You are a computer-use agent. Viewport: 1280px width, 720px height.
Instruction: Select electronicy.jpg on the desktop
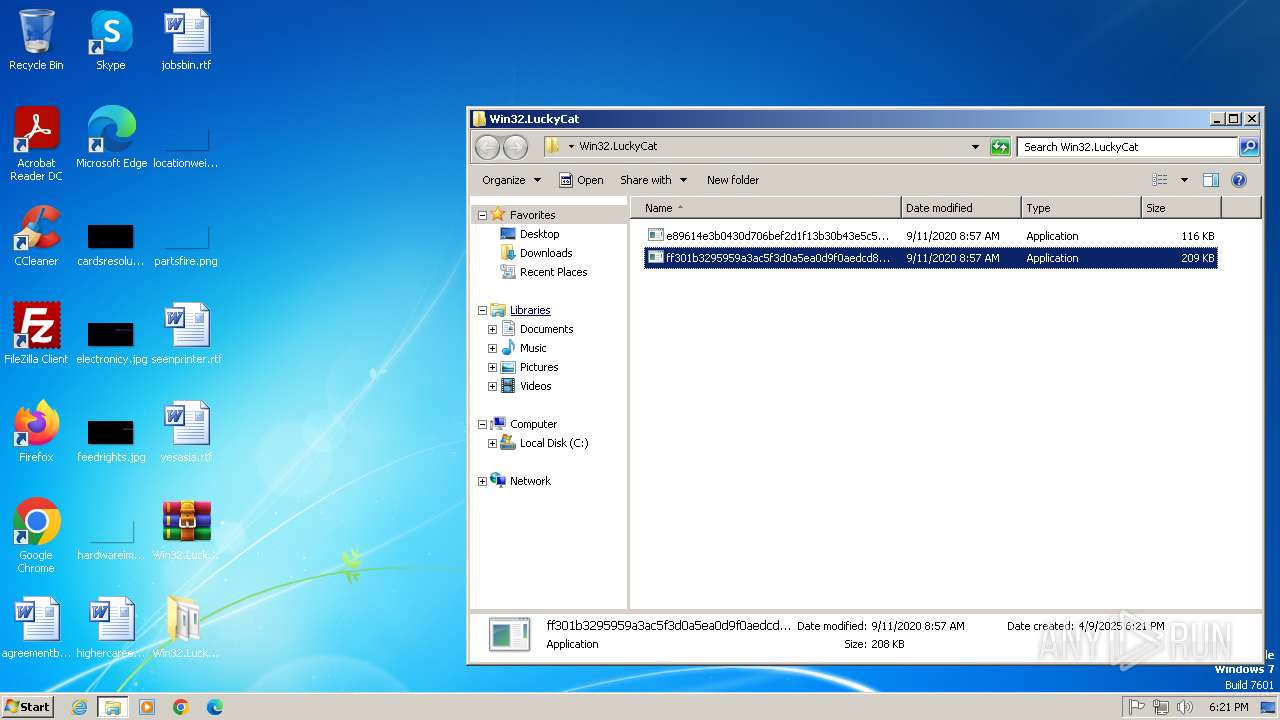click(x=111, y=341)
